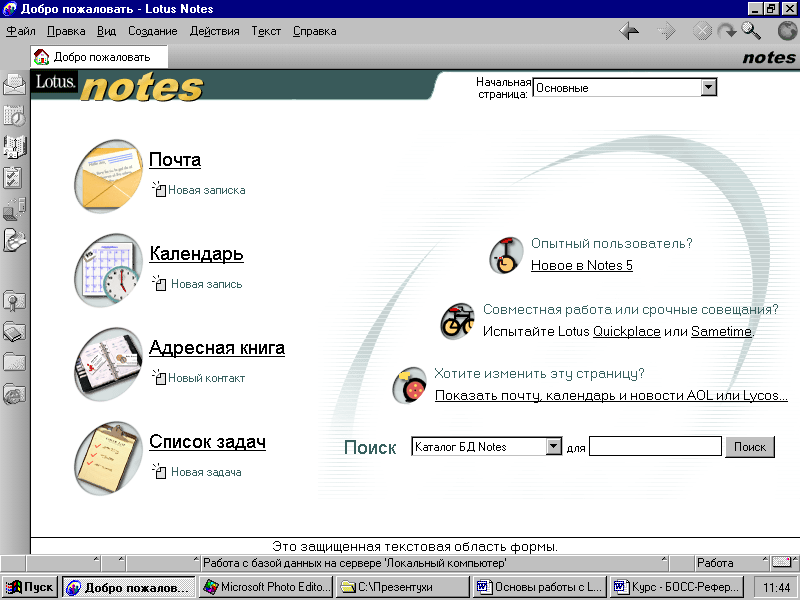Viewport: 800px width, 600px height.
Task: Open the Internet bookmarks globe folder icon
Action: (14, 394)
